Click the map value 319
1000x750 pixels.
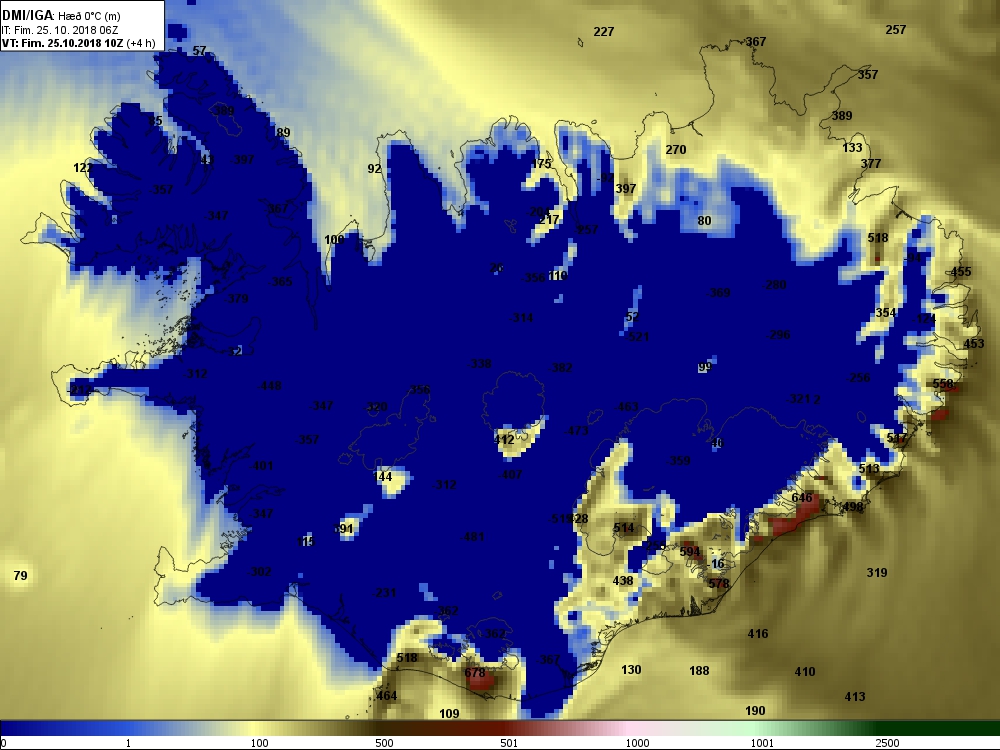877,572
